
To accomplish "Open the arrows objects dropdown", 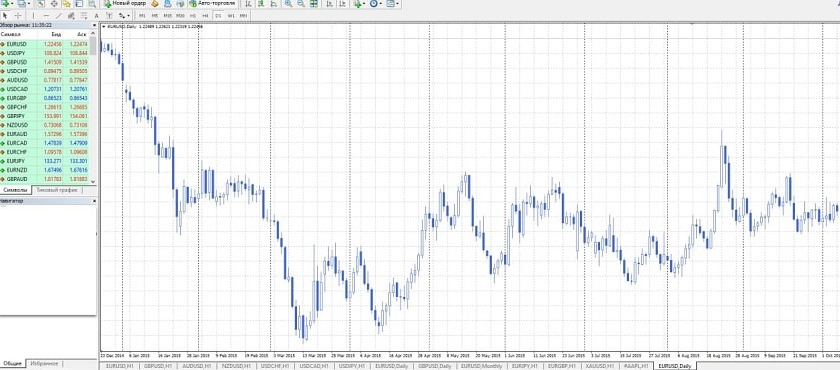I will 124,16.
